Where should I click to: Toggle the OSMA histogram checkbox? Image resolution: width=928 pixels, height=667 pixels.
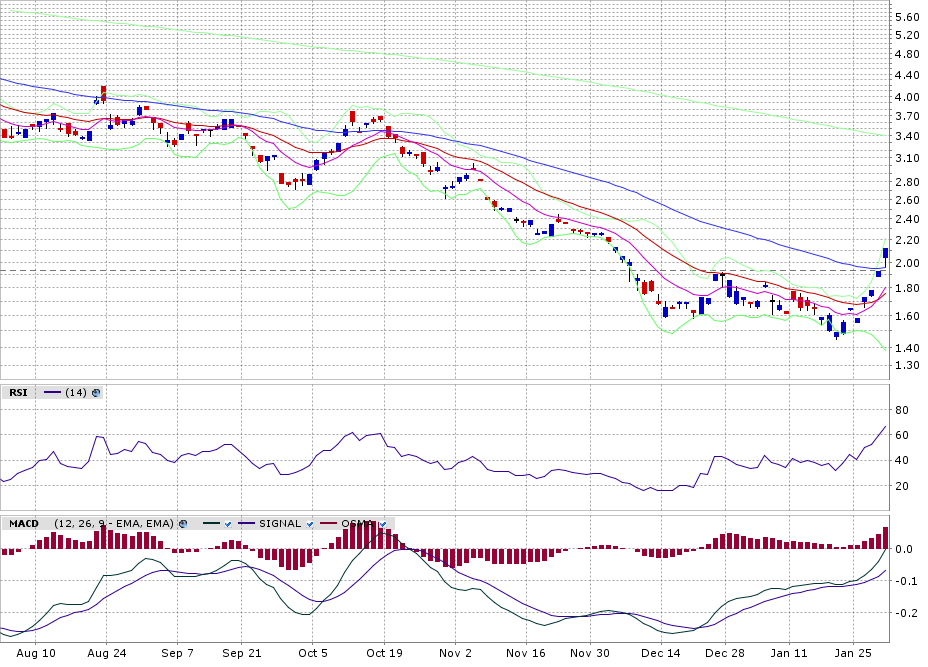383,523
